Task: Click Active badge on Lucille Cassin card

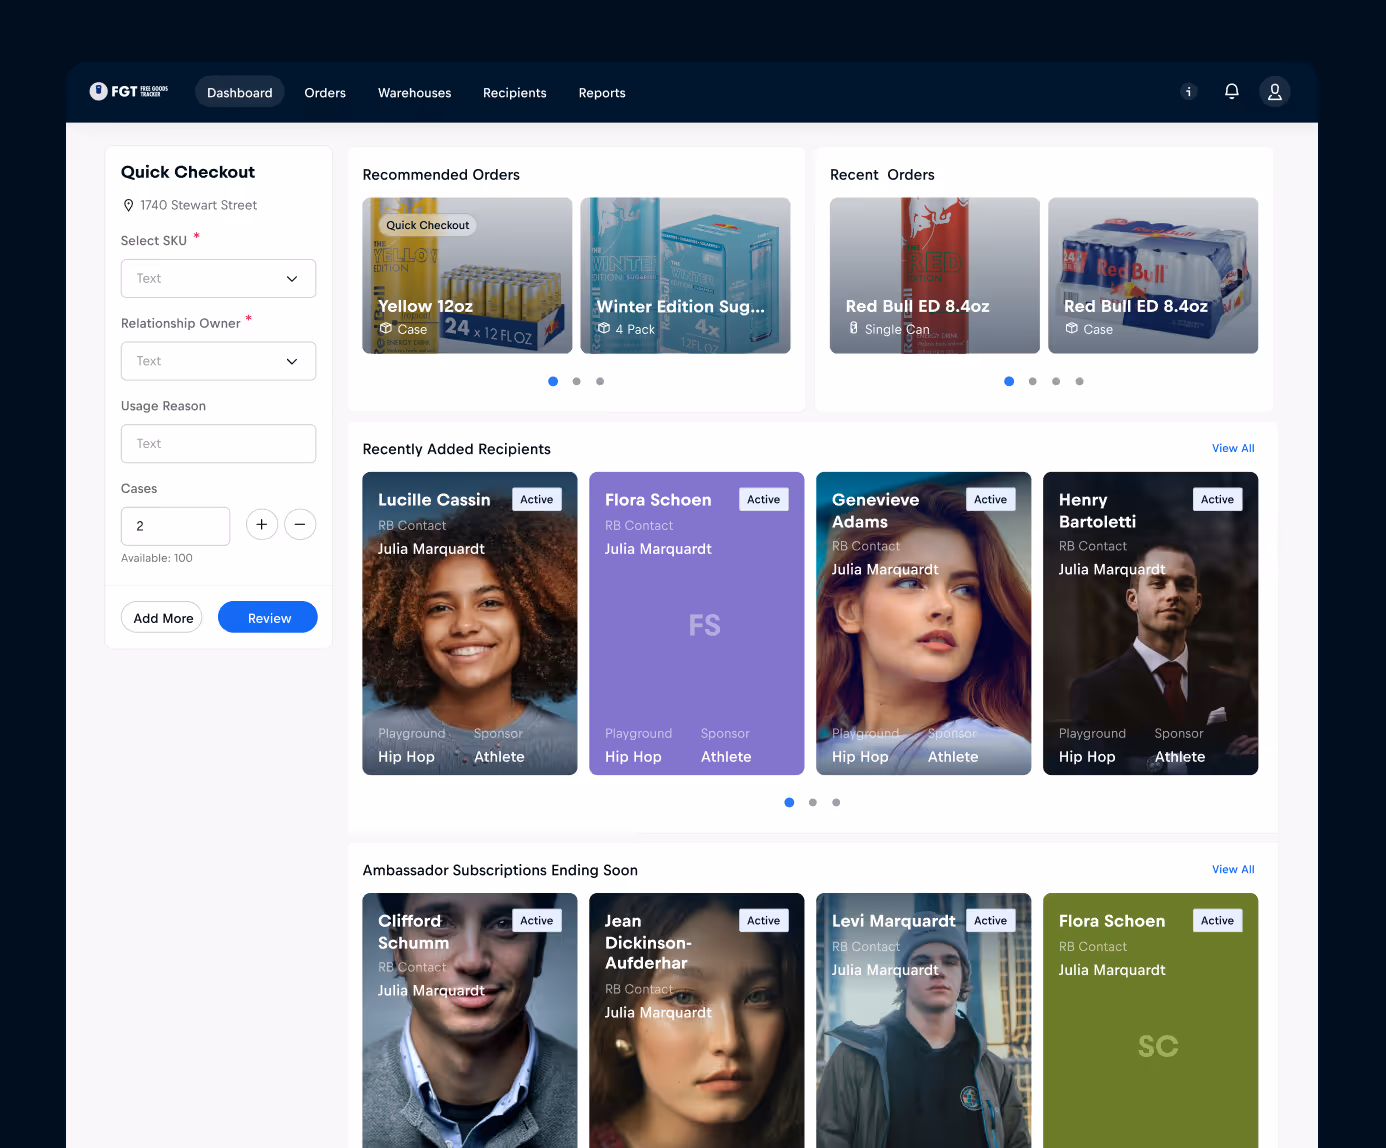Action: tap(537, 500)
